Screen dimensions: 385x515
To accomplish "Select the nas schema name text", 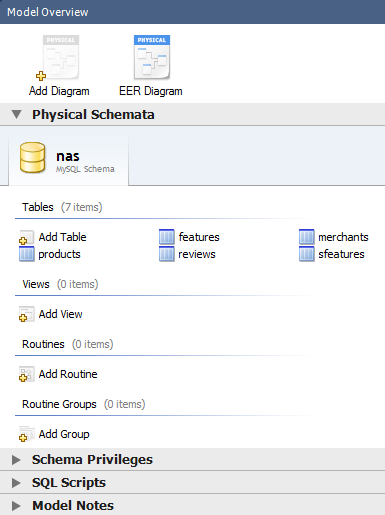I will (x=68, y=156).
